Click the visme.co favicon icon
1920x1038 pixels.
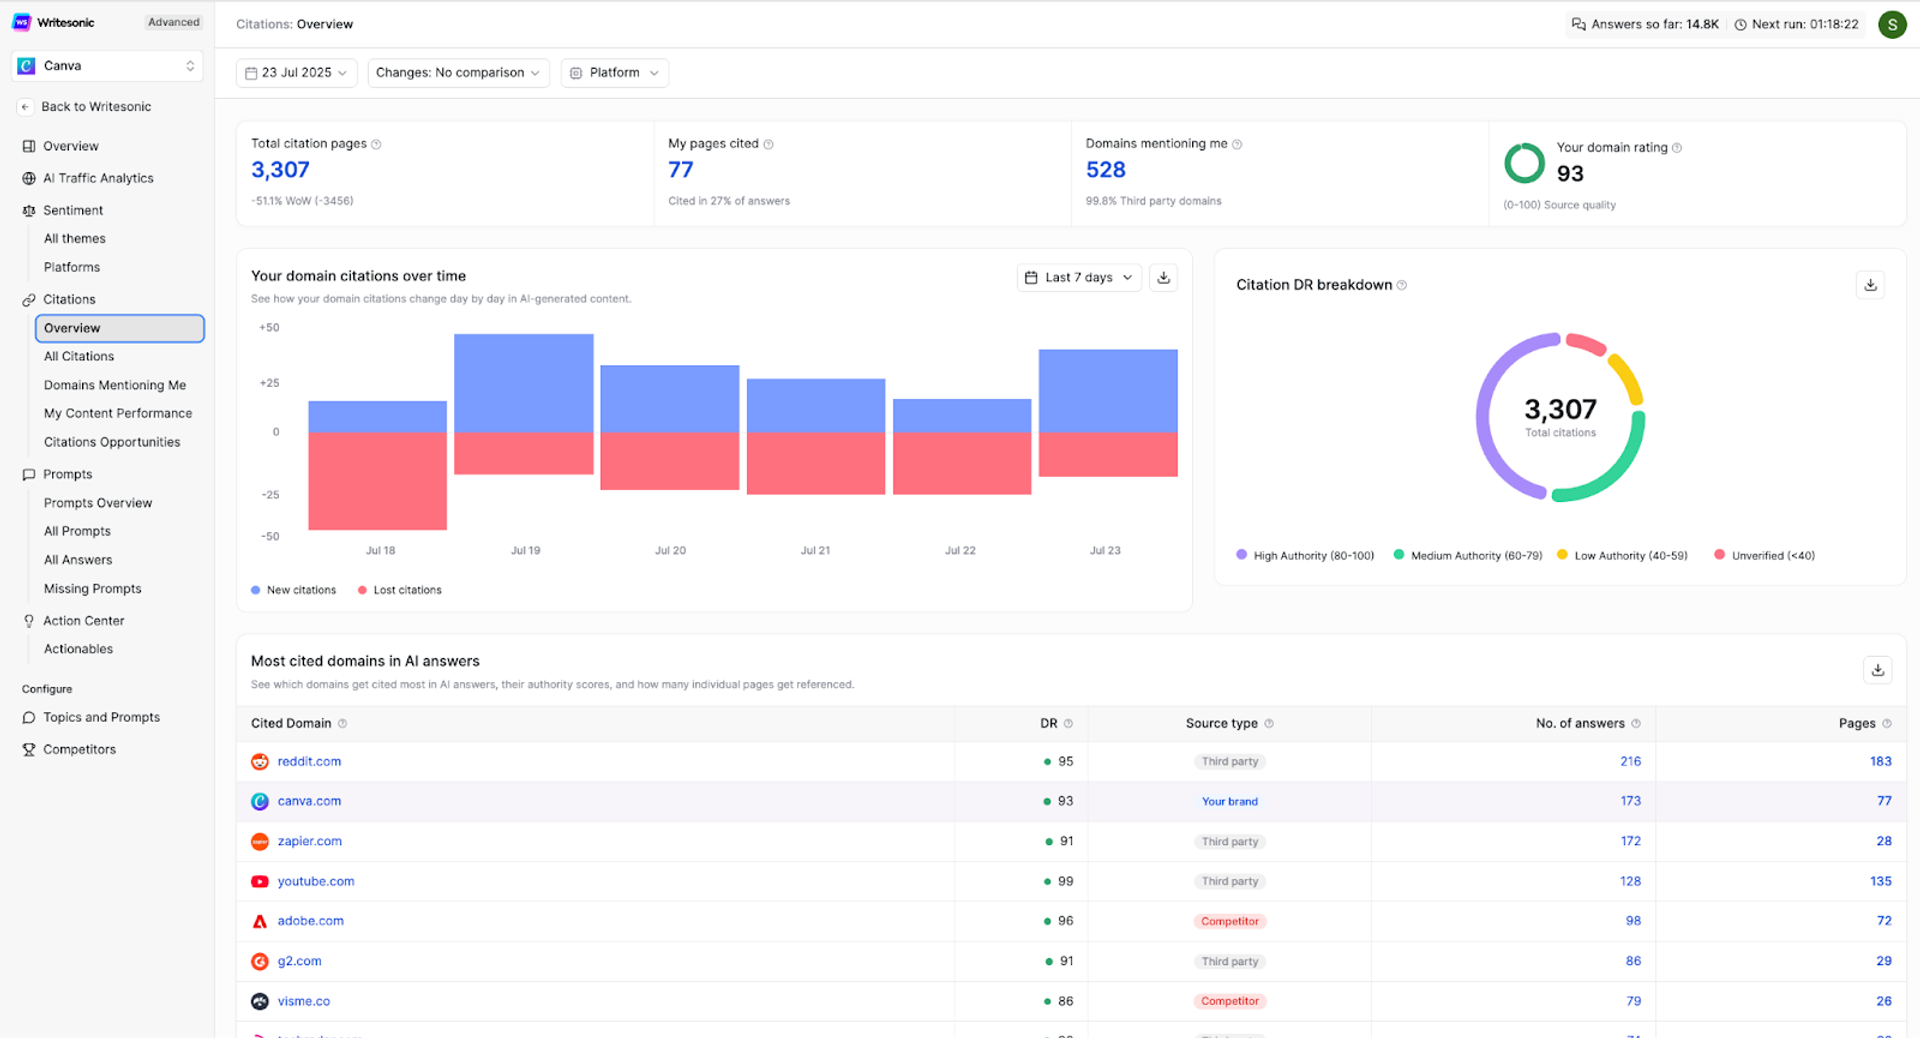pyautogui.click(x=260, y=1002)
